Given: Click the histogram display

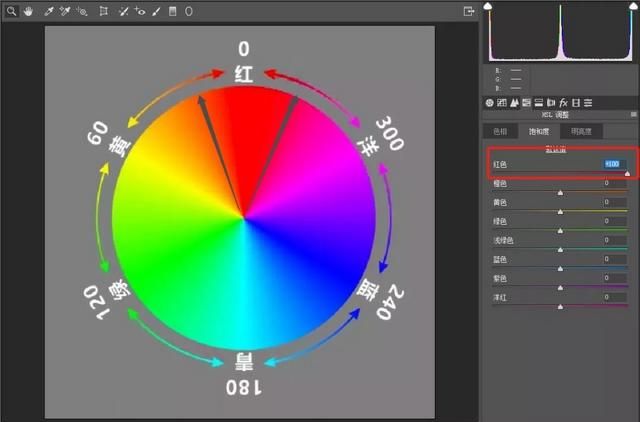Looking at the screenshot, I should [561, 32].
